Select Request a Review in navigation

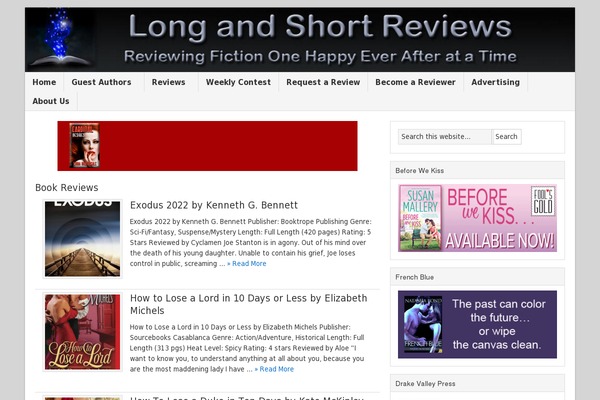(x=323, y=82)
